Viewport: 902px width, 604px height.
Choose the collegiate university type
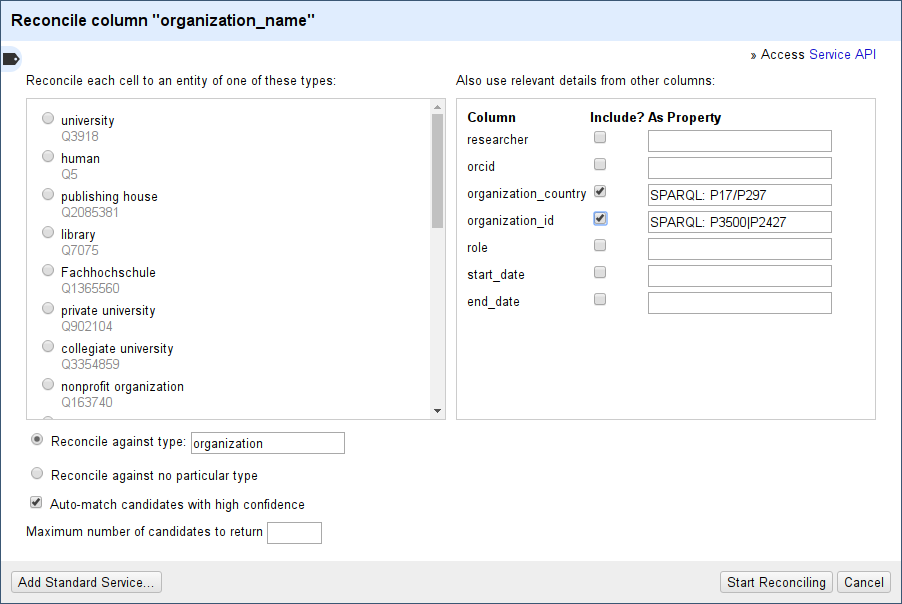[x=48, y=346]
